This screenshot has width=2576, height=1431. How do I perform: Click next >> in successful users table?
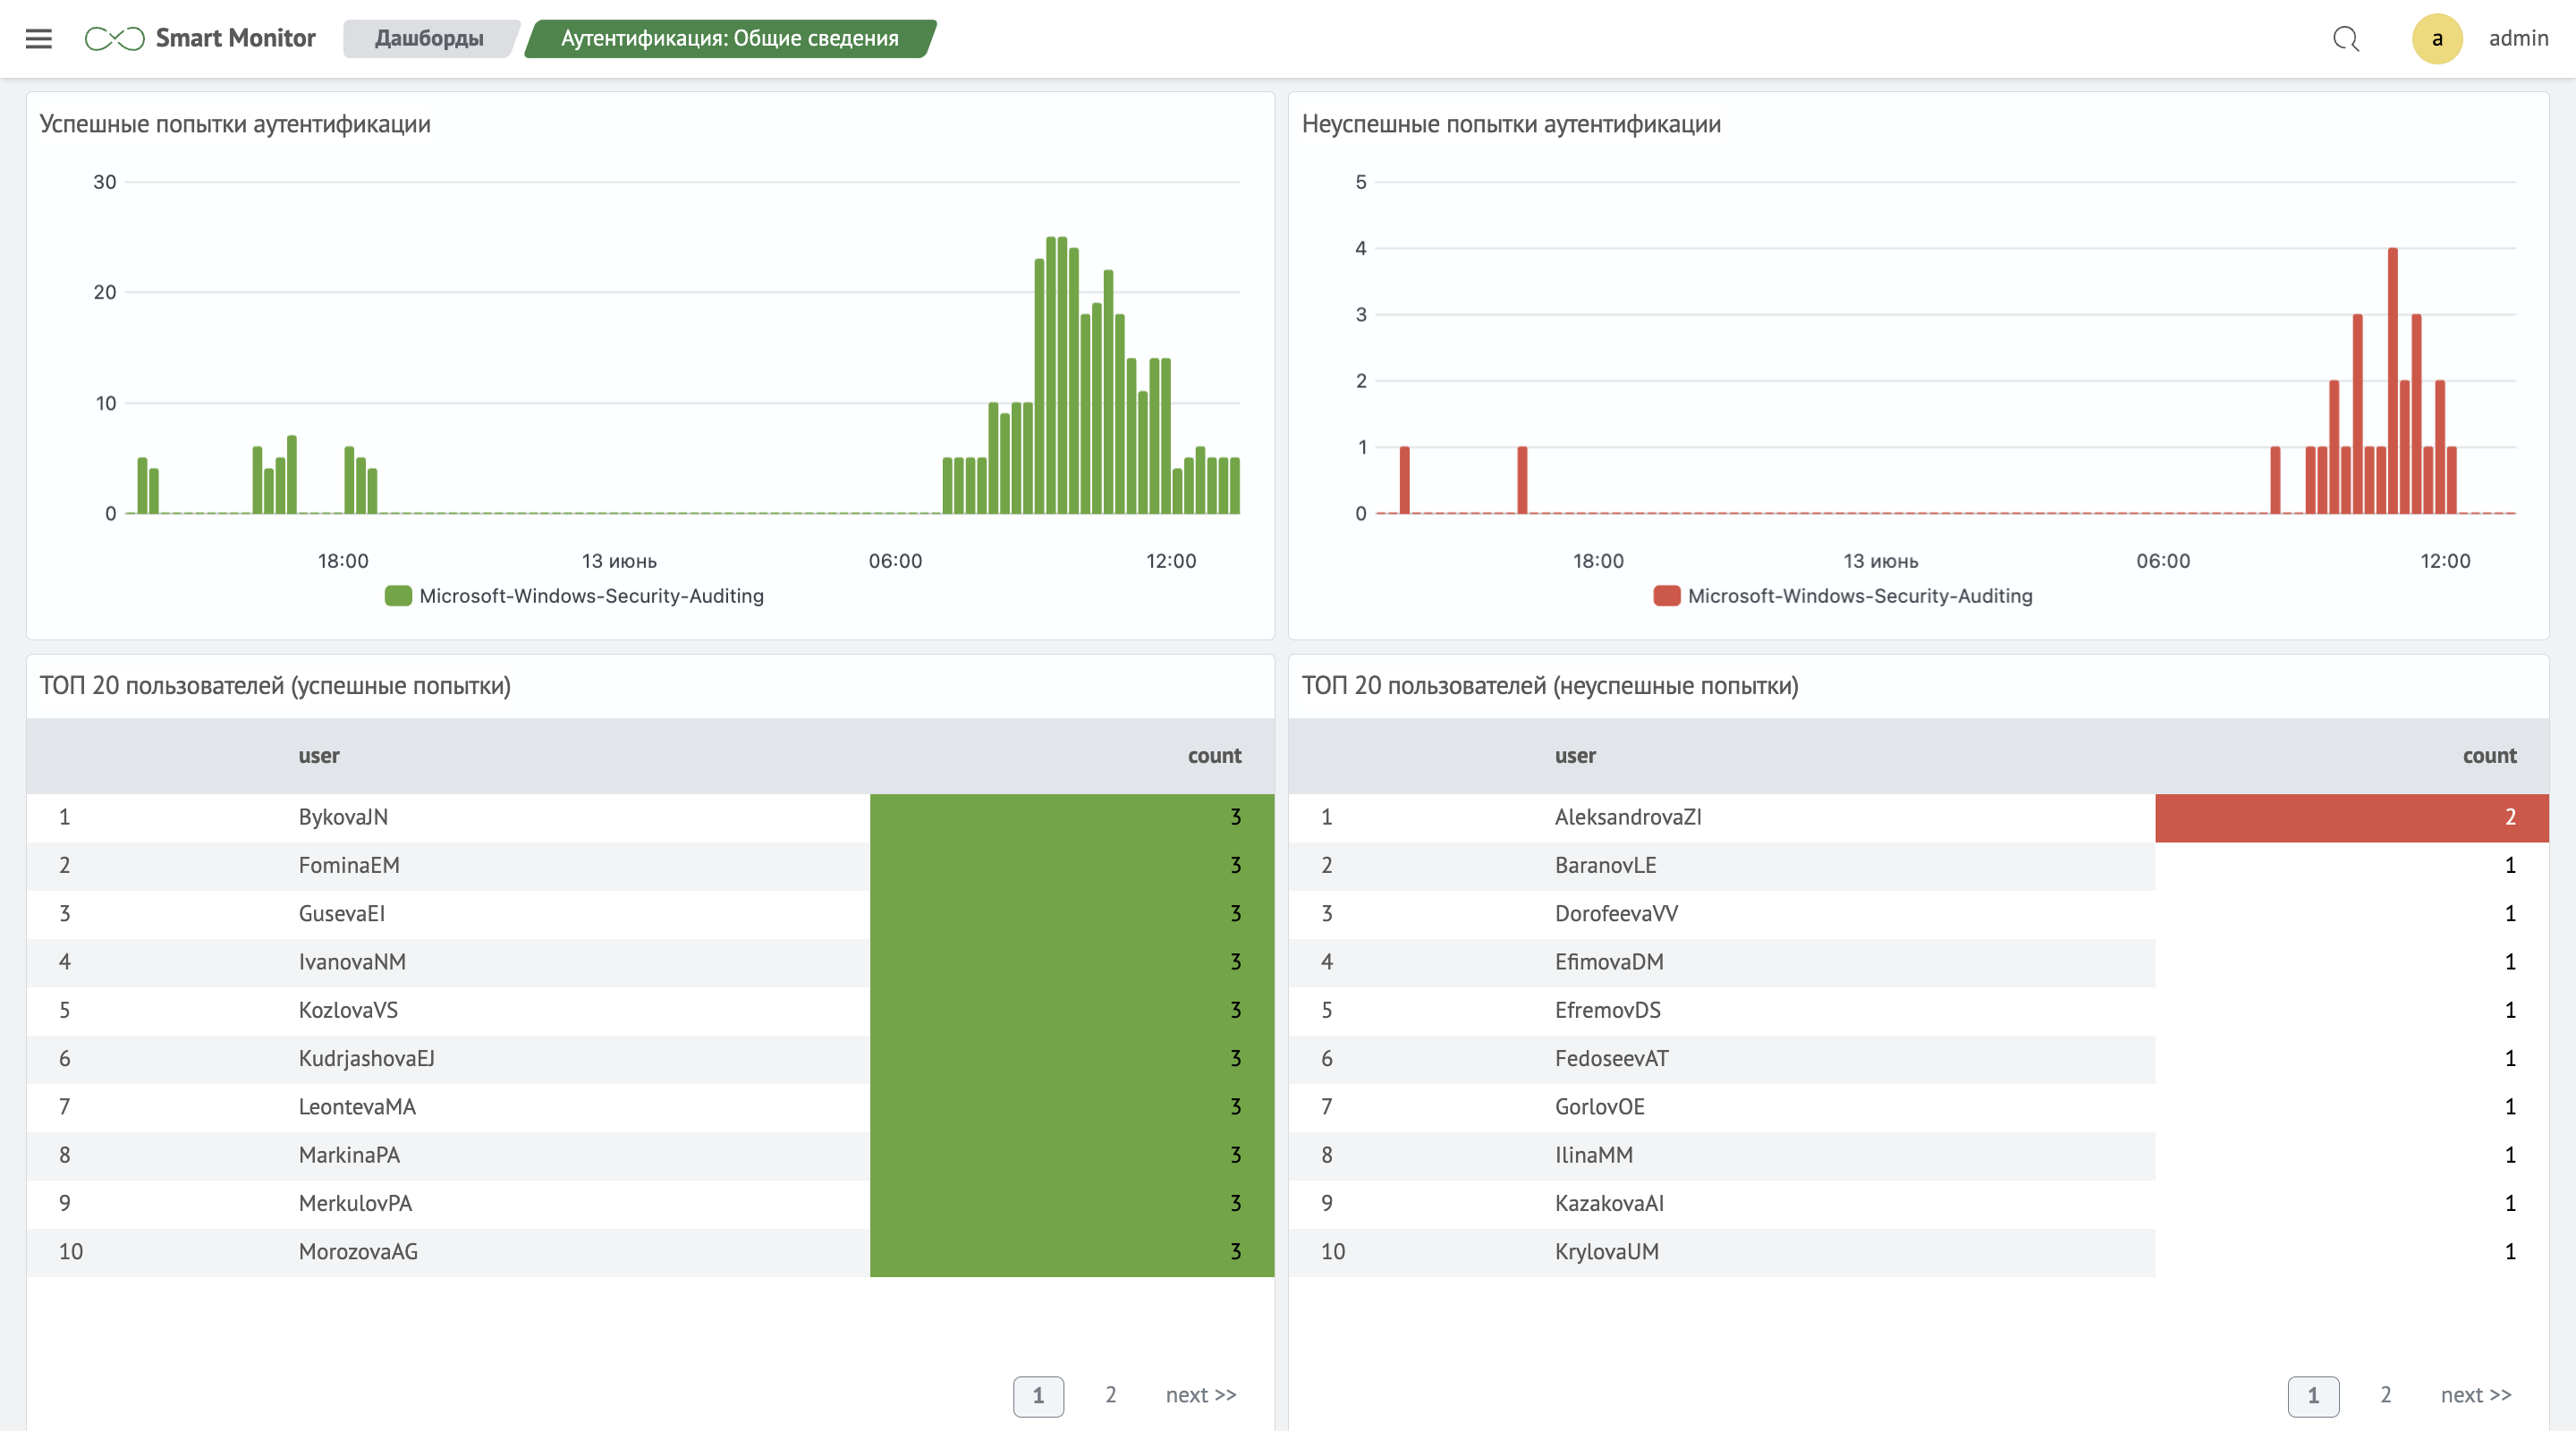(1200, 1394)
